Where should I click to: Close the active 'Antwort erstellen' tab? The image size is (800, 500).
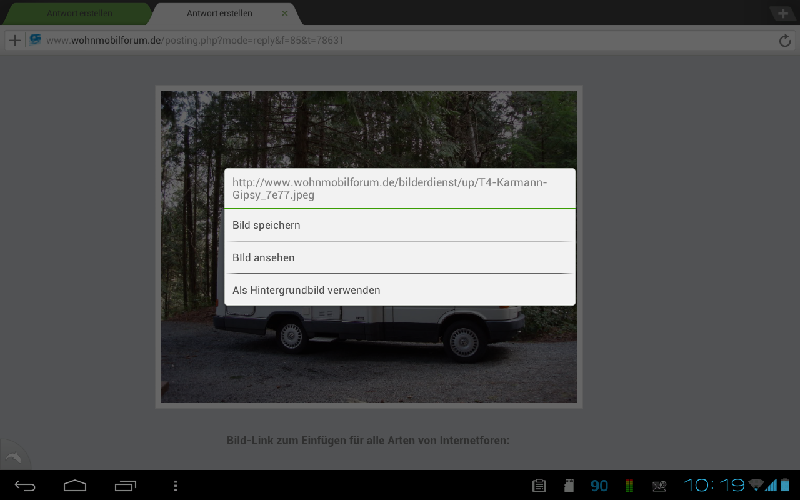(x=284, y=14)
